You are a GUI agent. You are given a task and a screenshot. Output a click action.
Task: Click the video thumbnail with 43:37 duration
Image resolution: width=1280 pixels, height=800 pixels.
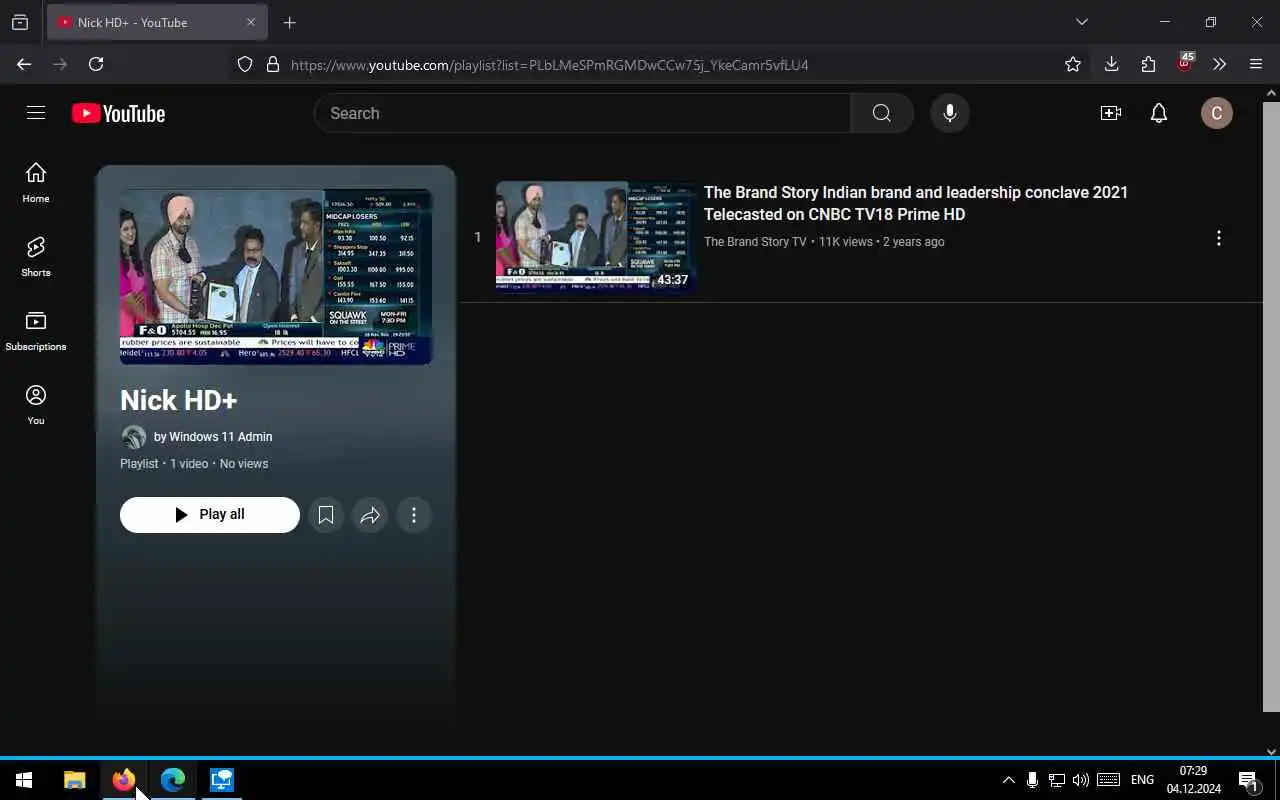tap(596, 236)
